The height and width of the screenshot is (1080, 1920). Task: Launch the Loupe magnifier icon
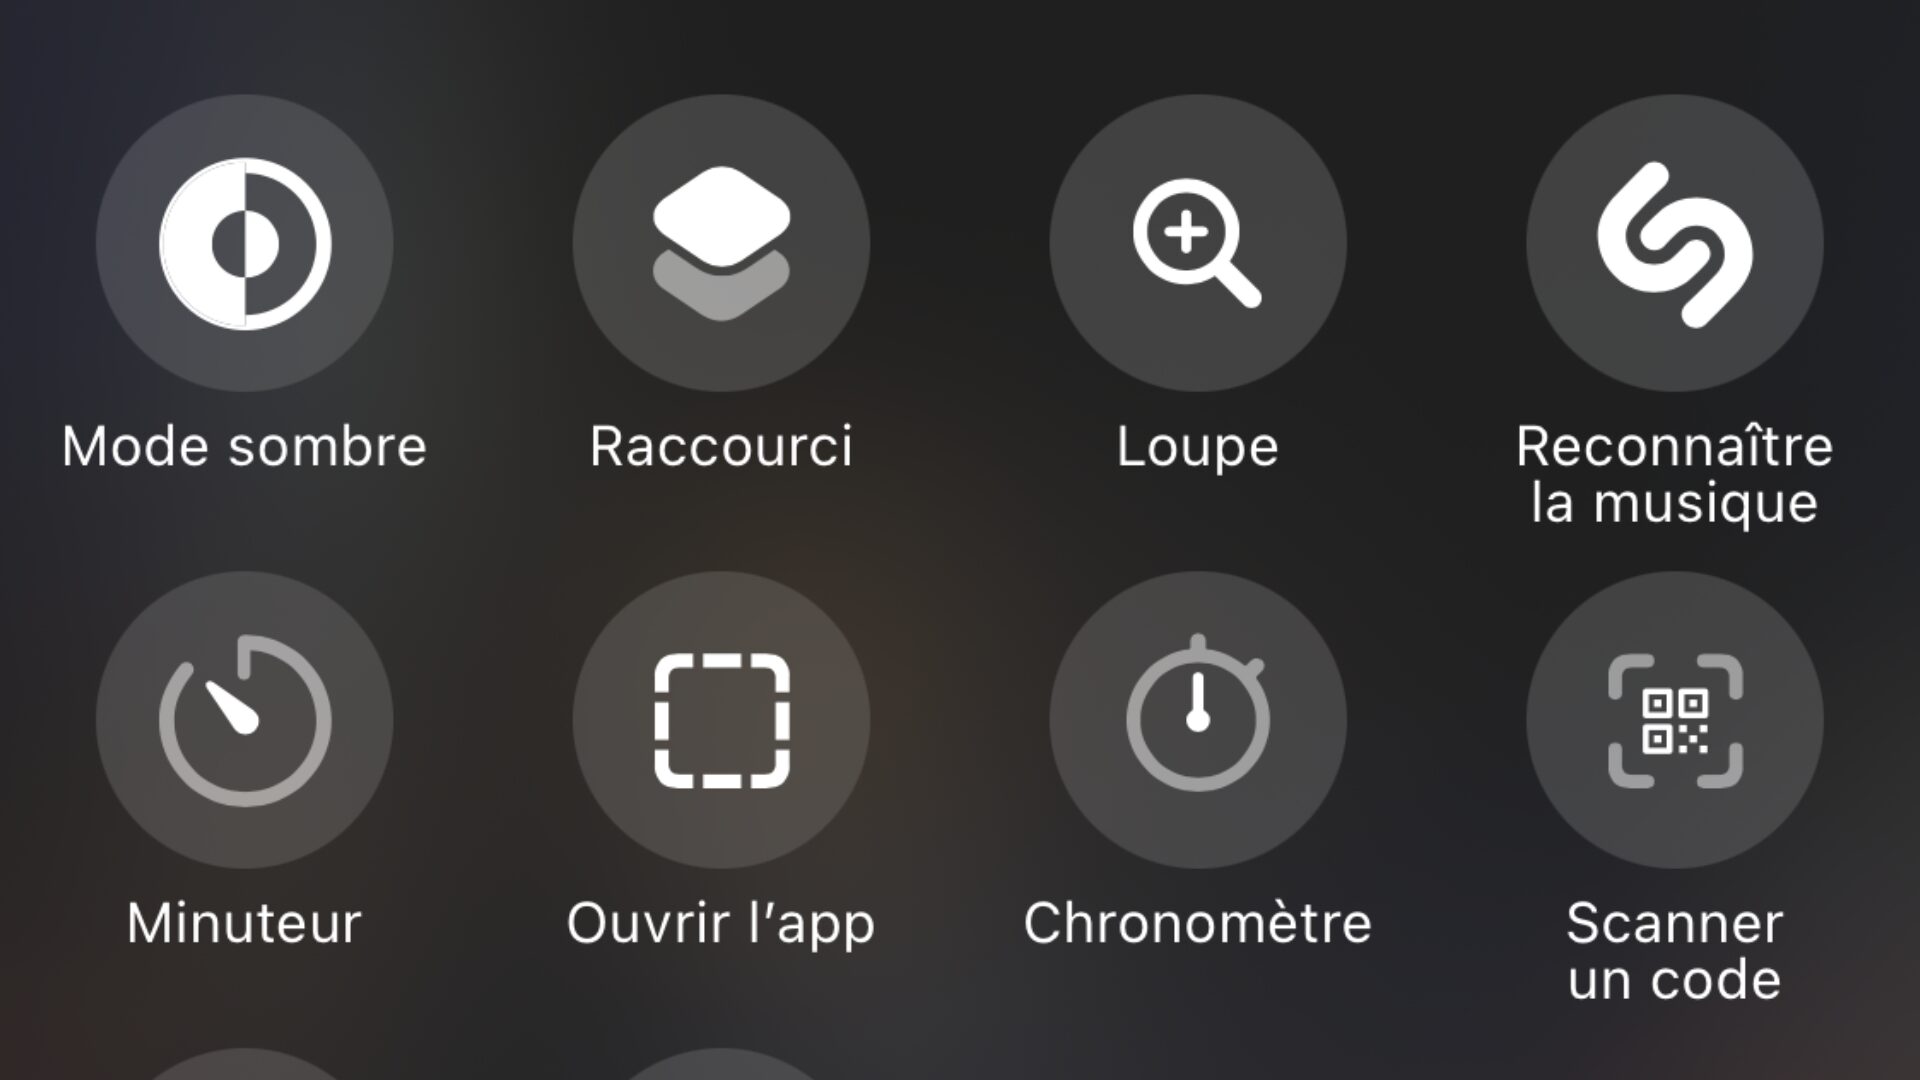coord(1198,243)
